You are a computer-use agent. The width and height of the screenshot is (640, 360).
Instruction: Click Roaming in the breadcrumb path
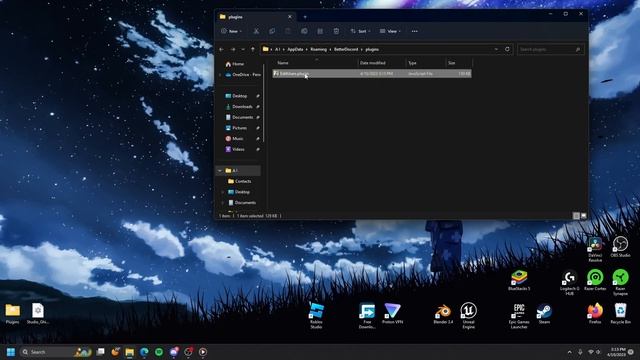coord(318,49)
